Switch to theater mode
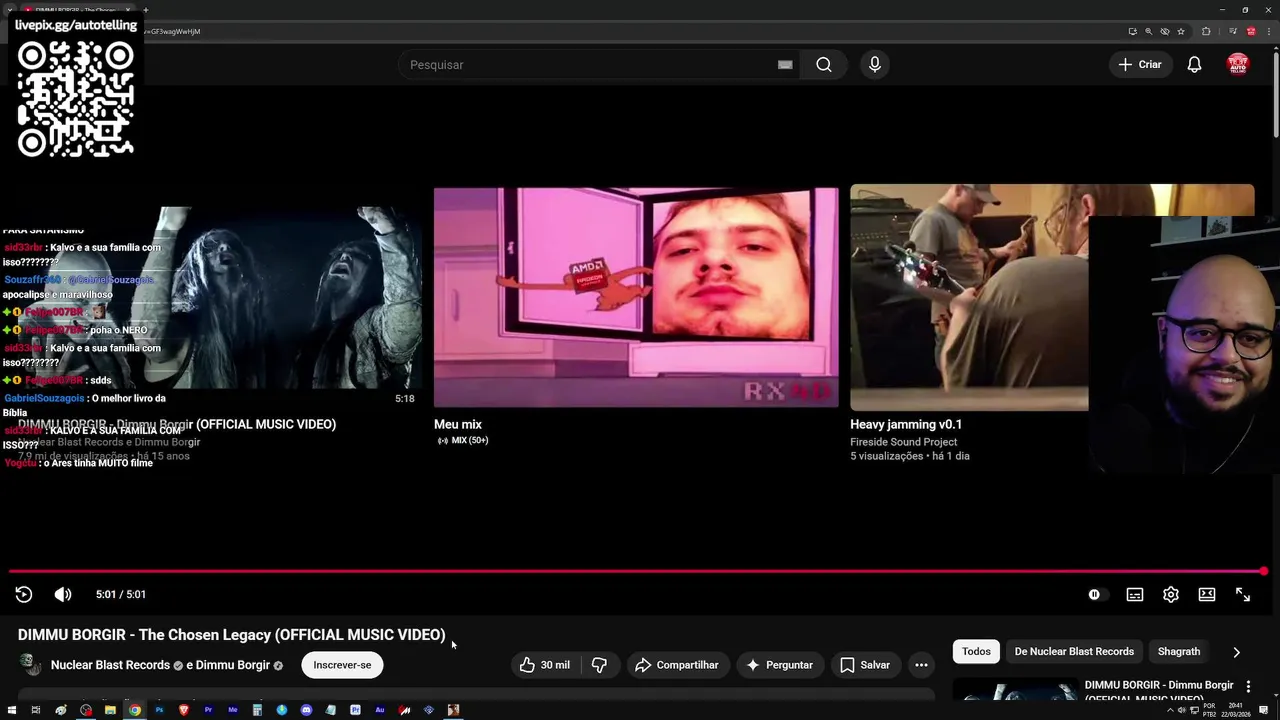This screenshot has width=1280, height=720. tap(1207, 594)
